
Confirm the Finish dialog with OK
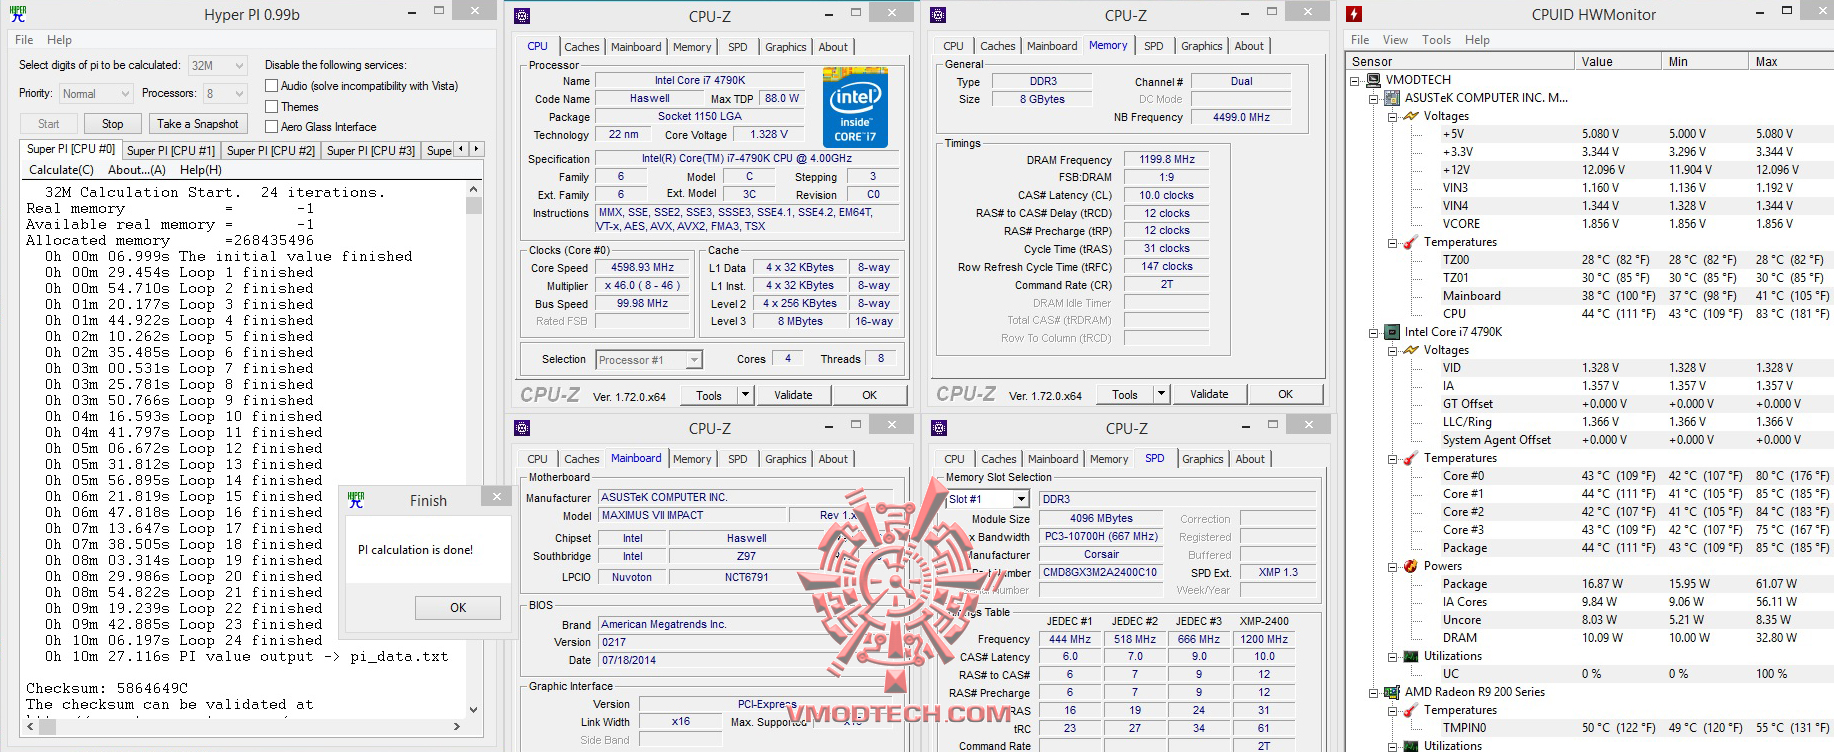458,608
